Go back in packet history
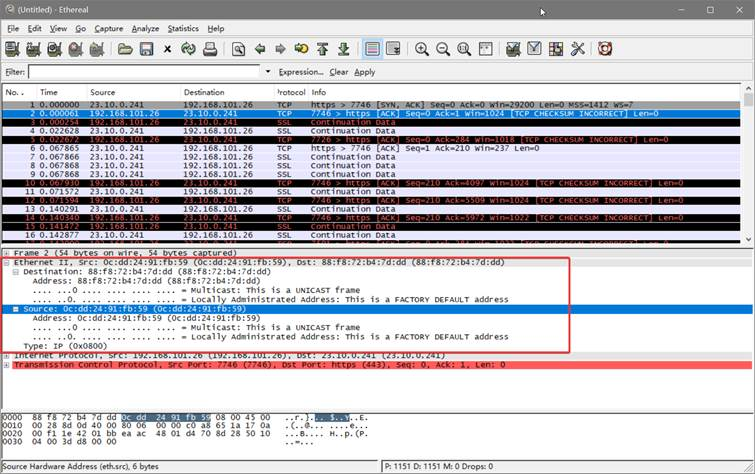Image resolution: width=755 pixels, height=474 pixels. tap(260, 49)
